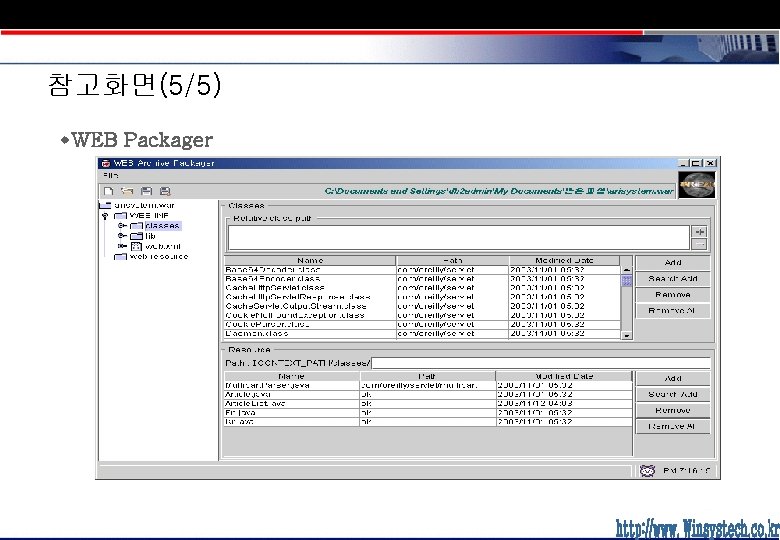
Task: Click the web.xml file icon in tree
Action: 136,246
